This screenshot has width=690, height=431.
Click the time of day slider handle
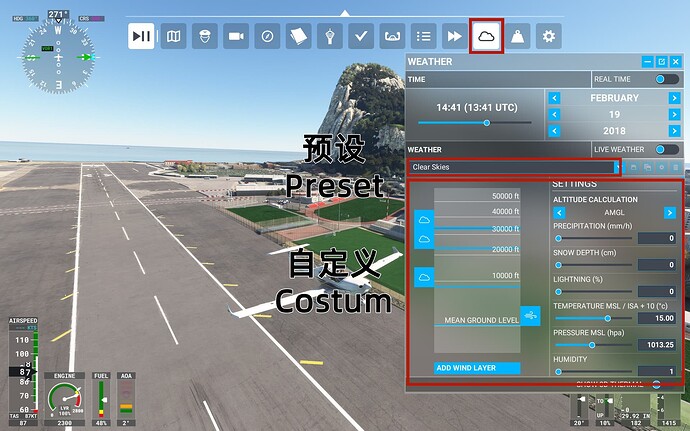[x=486, y=123]
